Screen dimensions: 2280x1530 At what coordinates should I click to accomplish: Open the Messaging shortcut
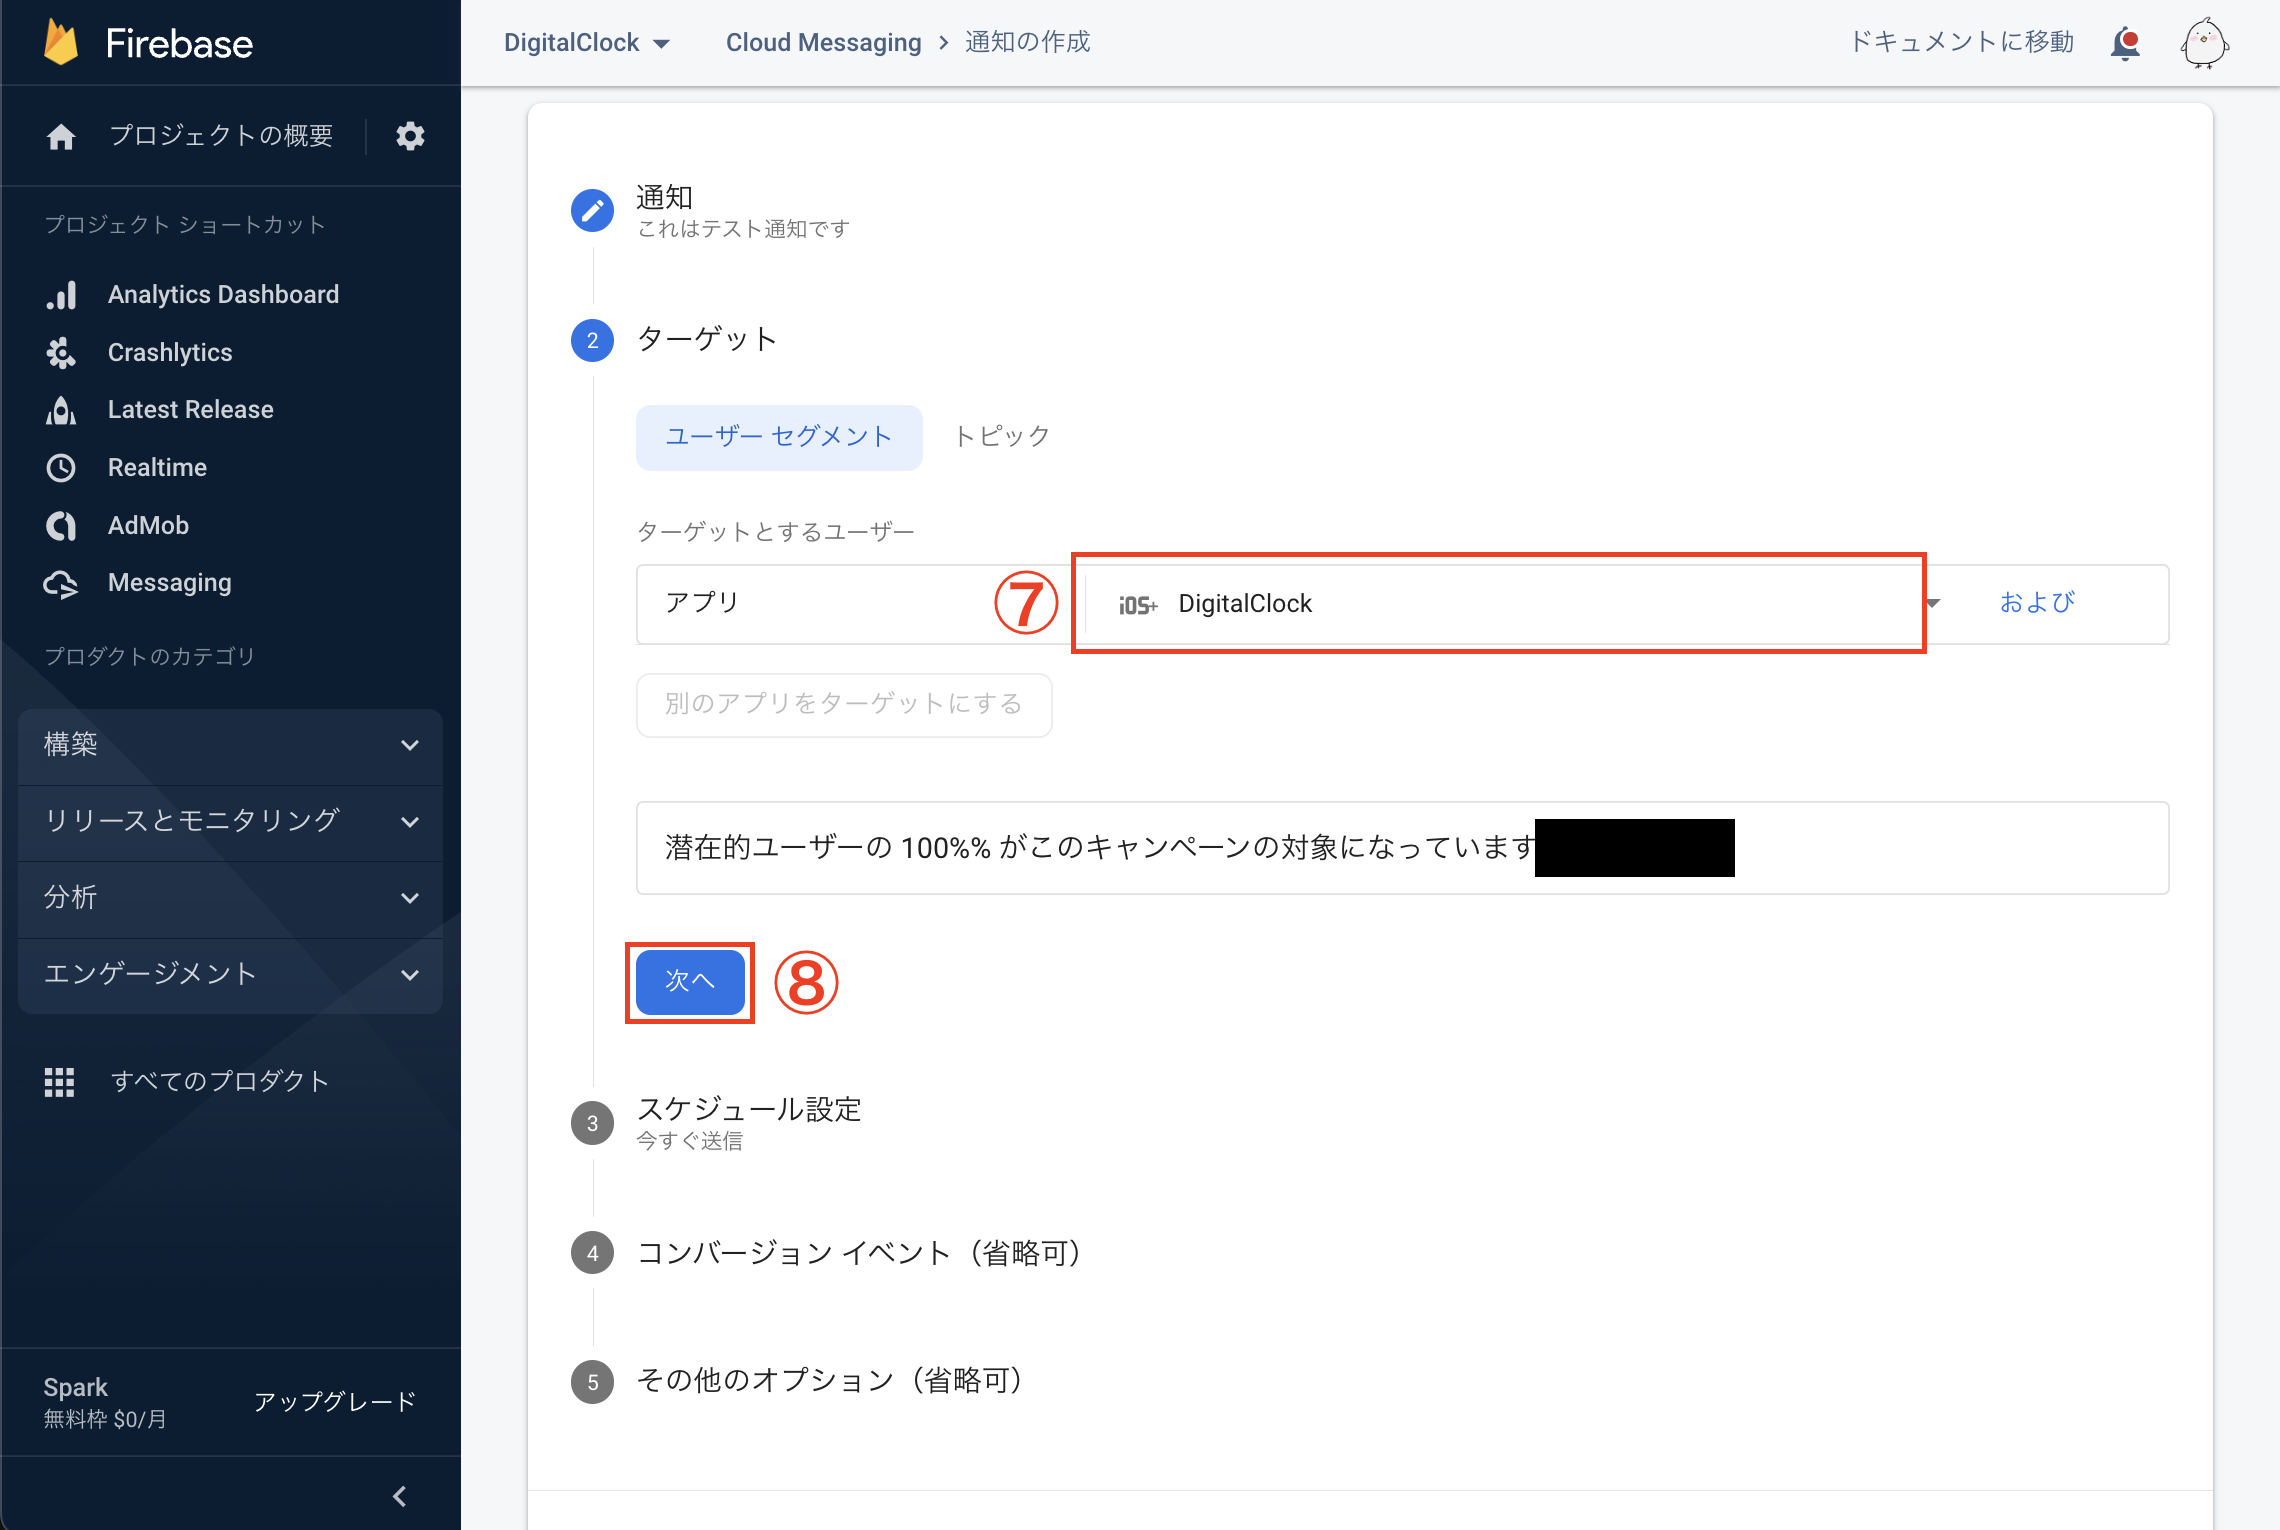click(169, 582)
